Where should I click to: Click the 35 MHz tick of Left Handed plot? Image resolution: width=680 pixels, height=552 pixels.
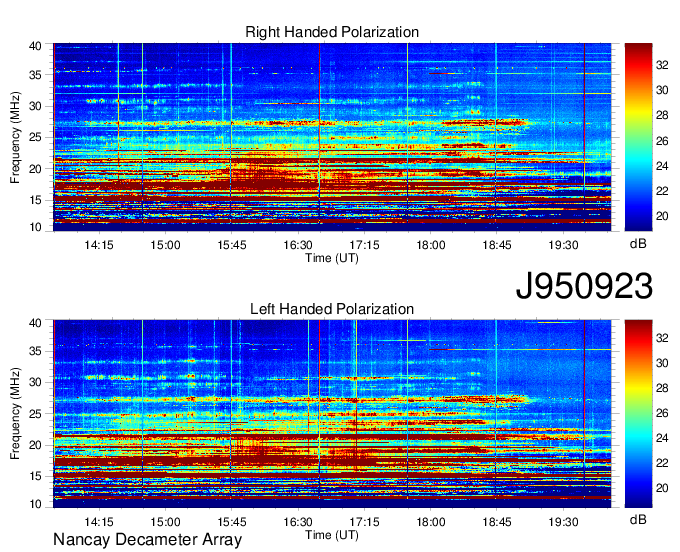click(35, 352)
